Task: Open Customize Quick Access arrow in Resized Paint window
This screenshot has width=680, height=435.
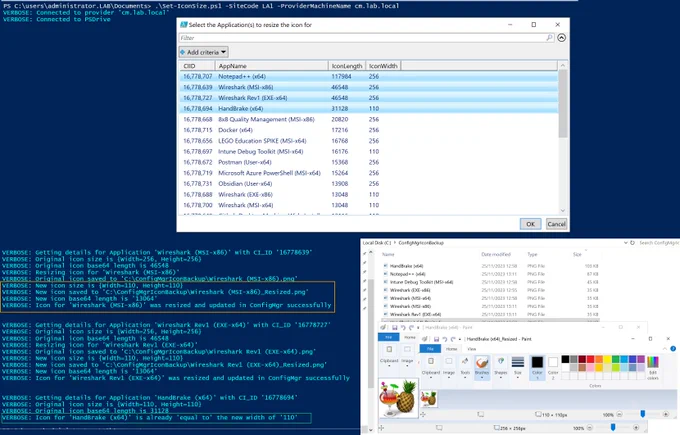Action: point(460,339)
